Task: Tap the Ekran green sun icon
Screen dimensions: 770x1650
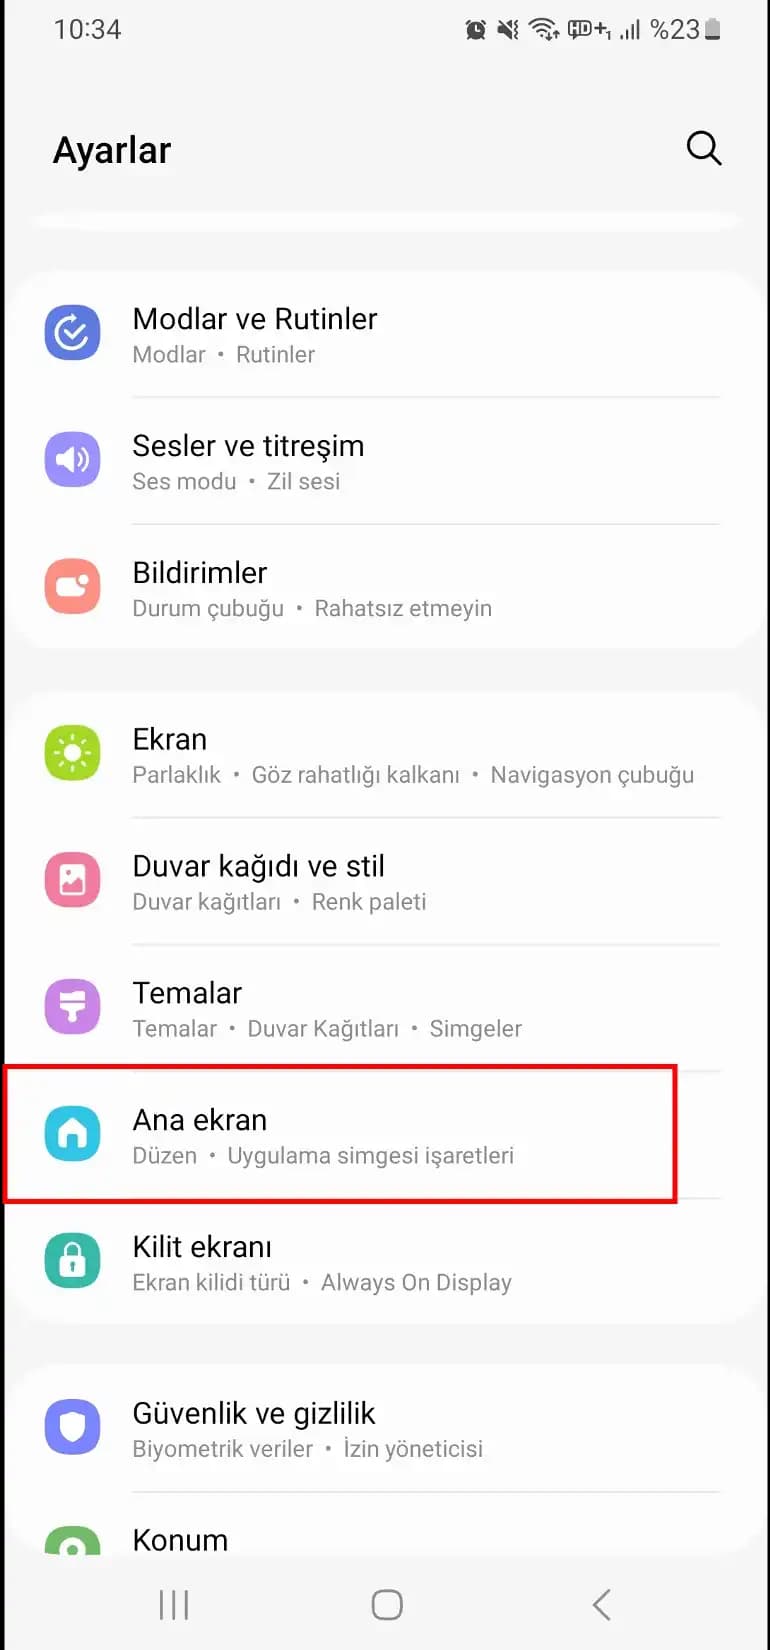Action: [x=72, y=753]
